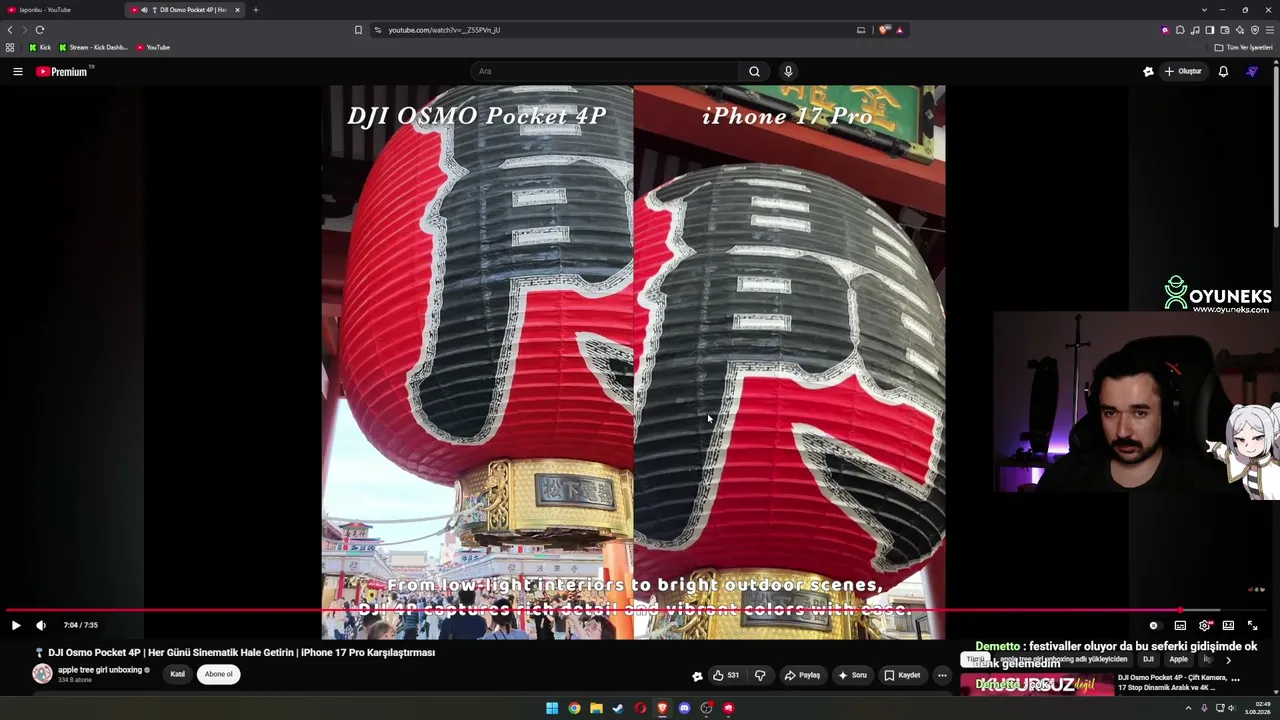Viewport: 1280px width, 720px height.
Task: Open the Stream - Kick Dashboard bookmark
Action: pos(94,47)
